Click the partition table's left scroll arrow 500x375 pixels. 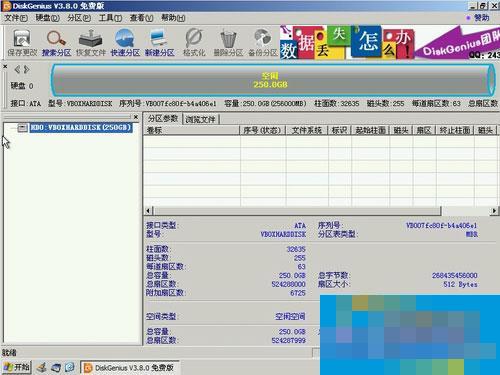pyautogui.click(x=149, y=211)
